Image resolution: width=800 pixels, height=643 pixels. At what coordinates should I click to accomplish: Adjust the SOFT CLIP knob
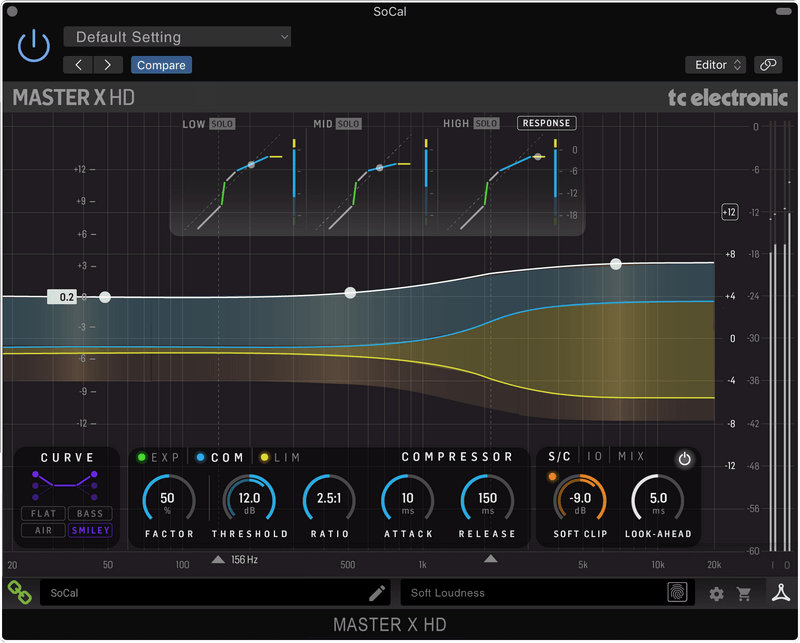point(578,498)
